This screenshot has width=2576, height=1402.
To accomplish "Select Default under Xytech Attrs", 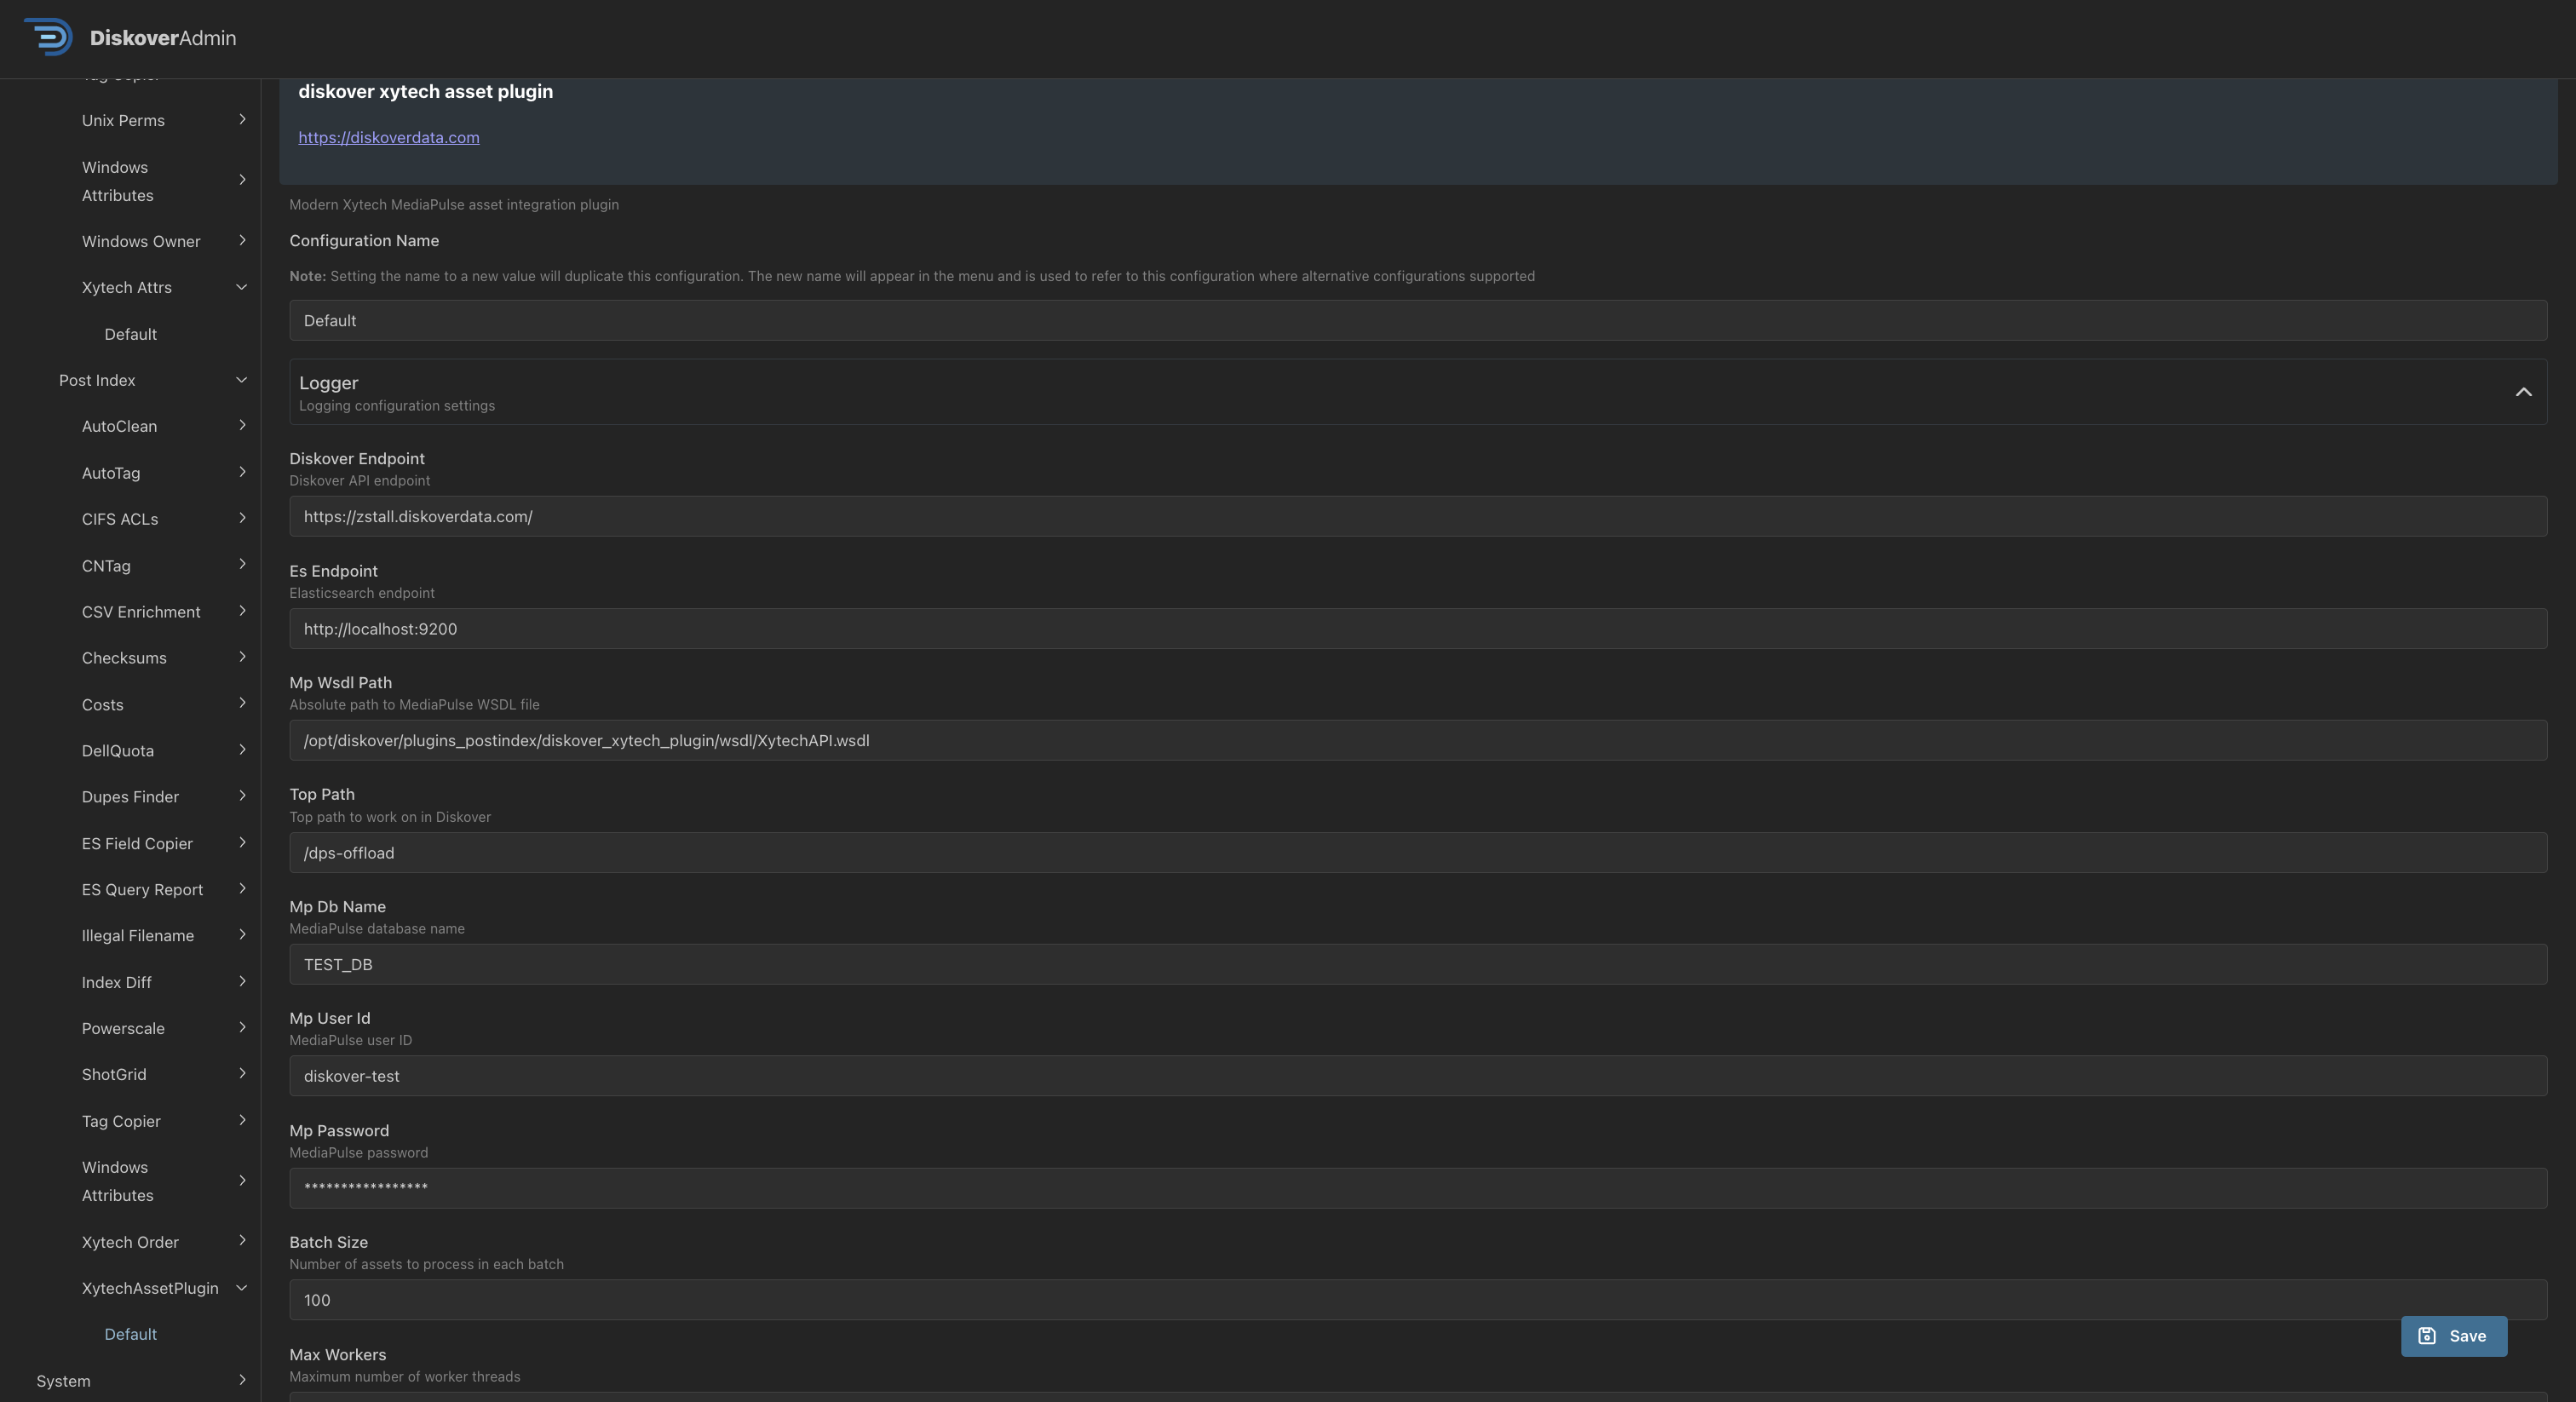I will coord(131,334).
